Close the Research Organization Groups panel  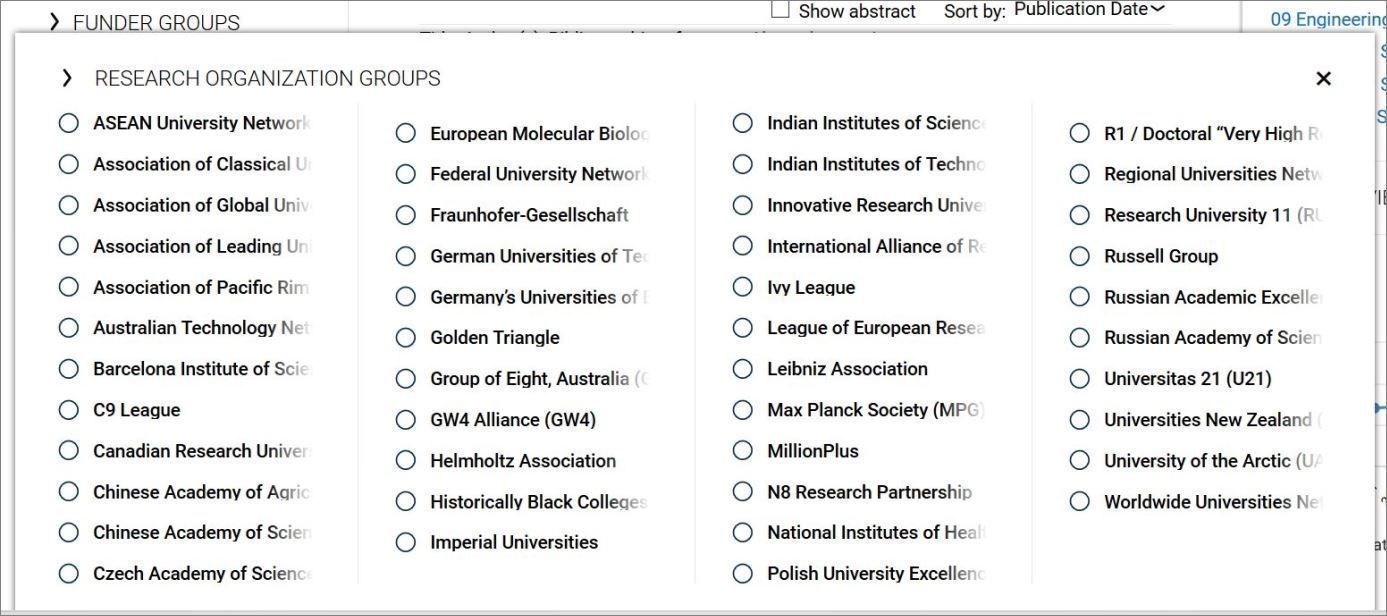pos(1323,78)
